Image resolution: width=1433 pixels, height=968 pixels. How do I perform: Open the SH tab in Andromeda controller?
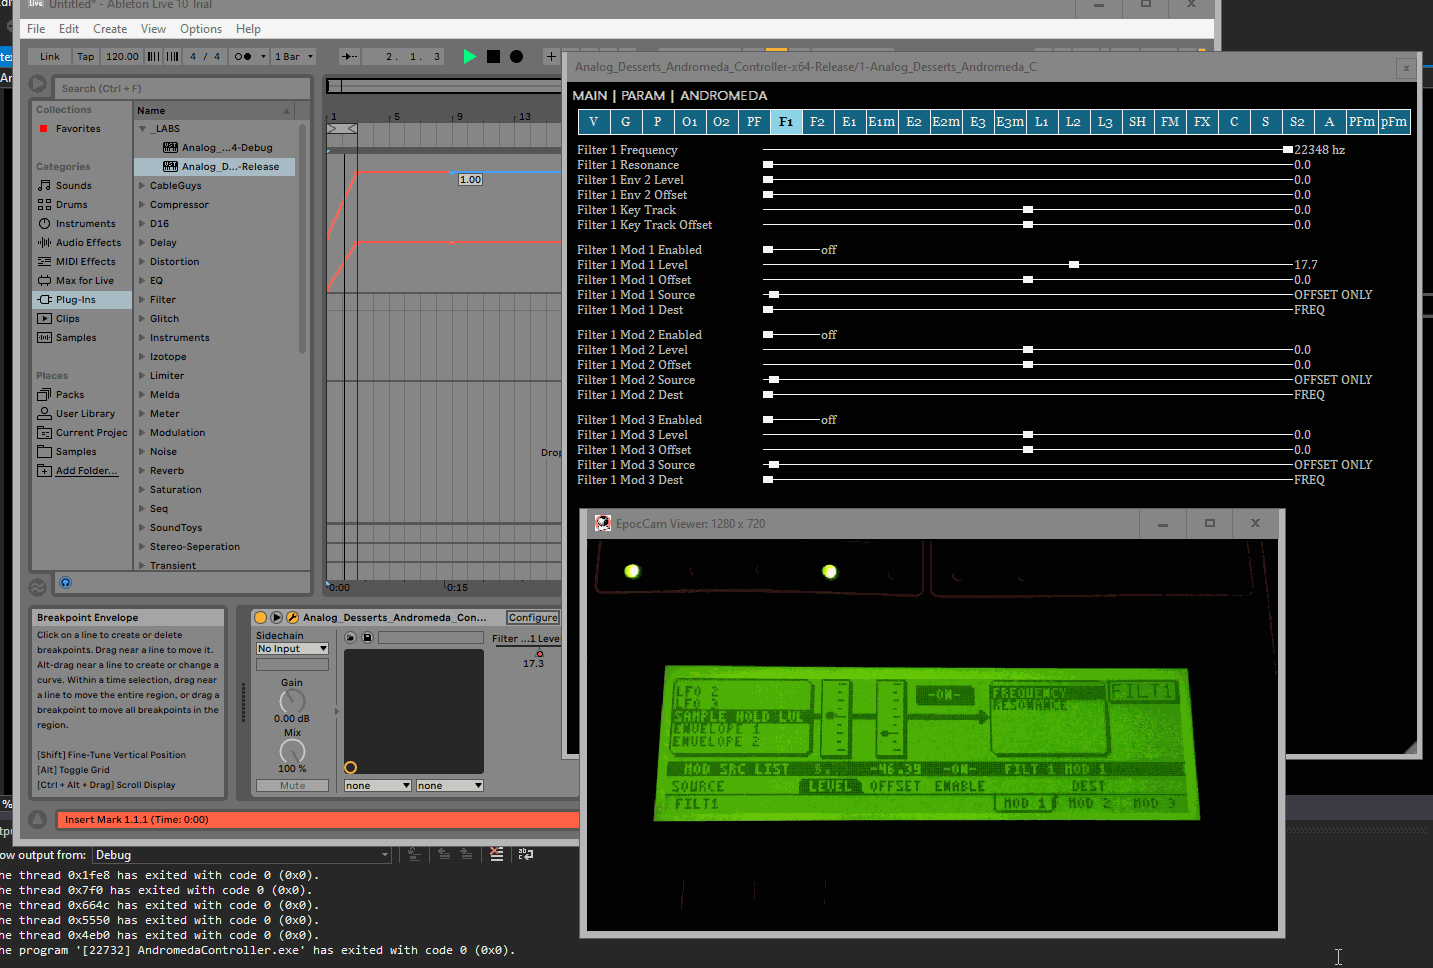pos(1138,122)
